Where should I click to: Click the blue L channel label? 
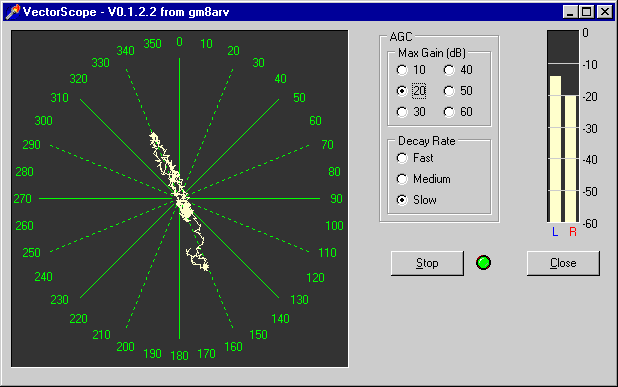[555, 232]
